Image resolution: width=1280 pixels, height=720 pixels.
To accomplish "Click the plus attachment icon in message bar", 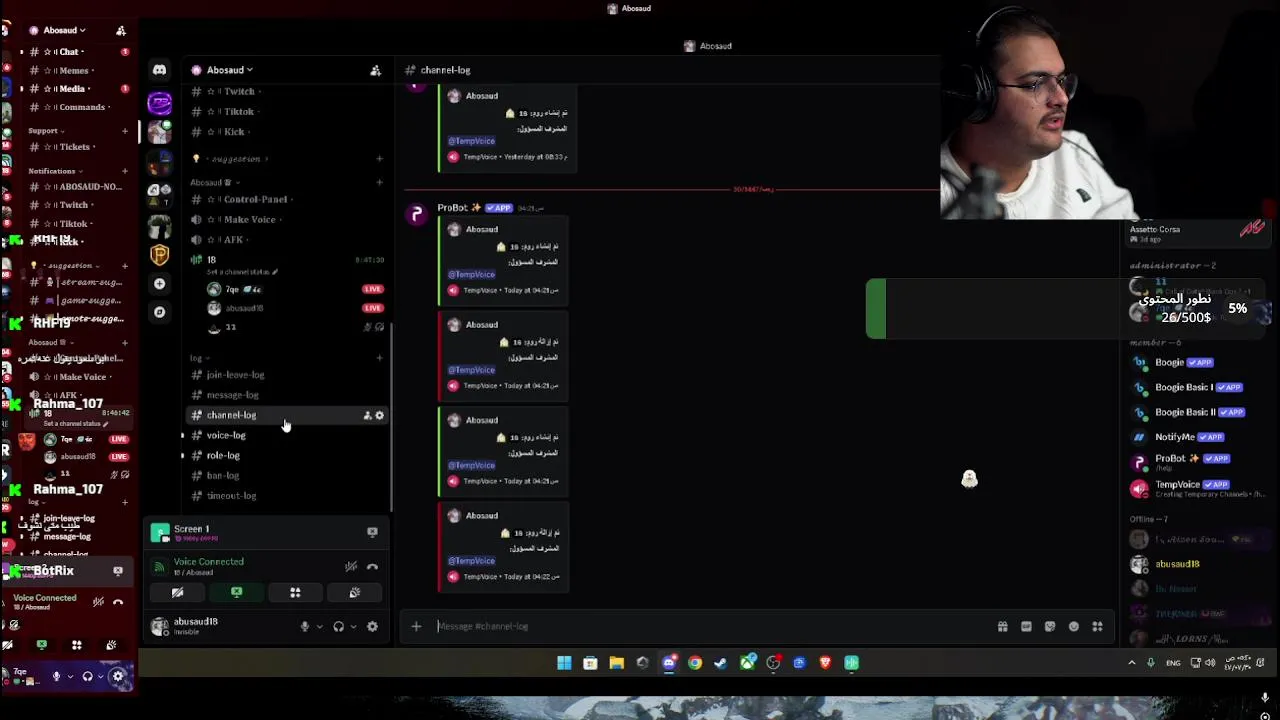I will pos(416,626).
